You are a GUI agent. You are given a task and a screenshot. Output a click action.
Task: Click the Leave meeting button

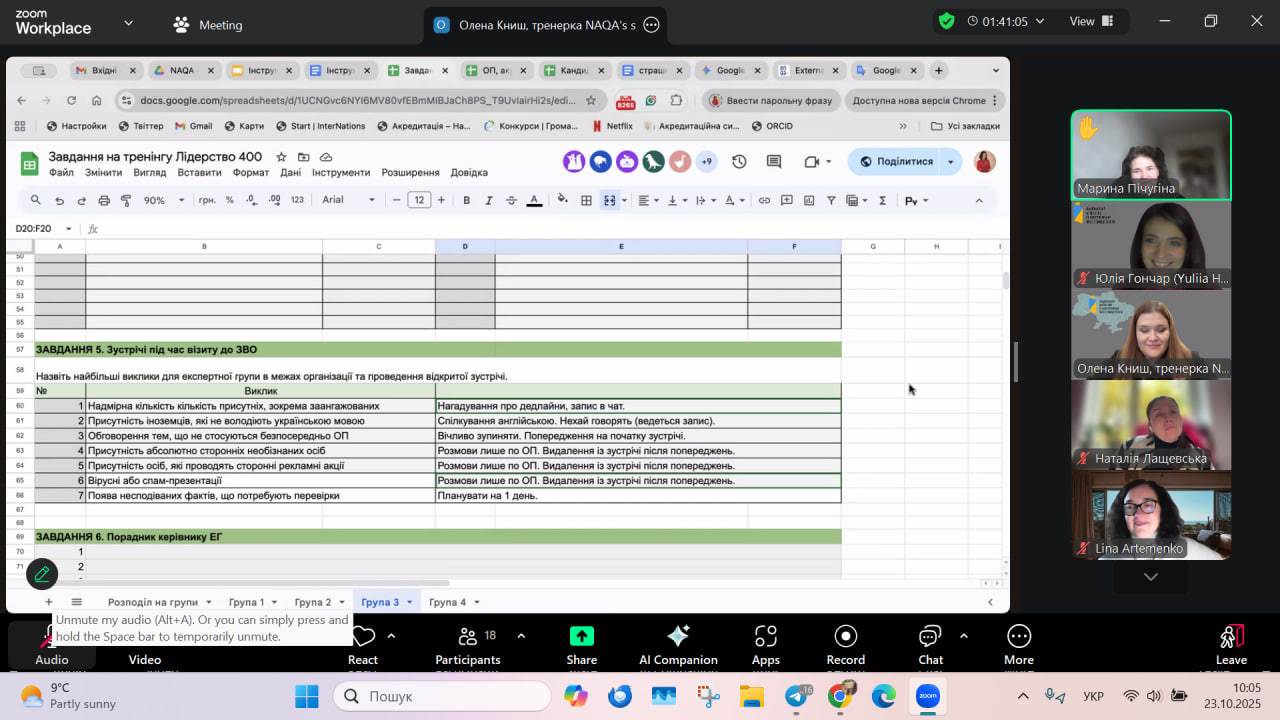point(1231,643)
